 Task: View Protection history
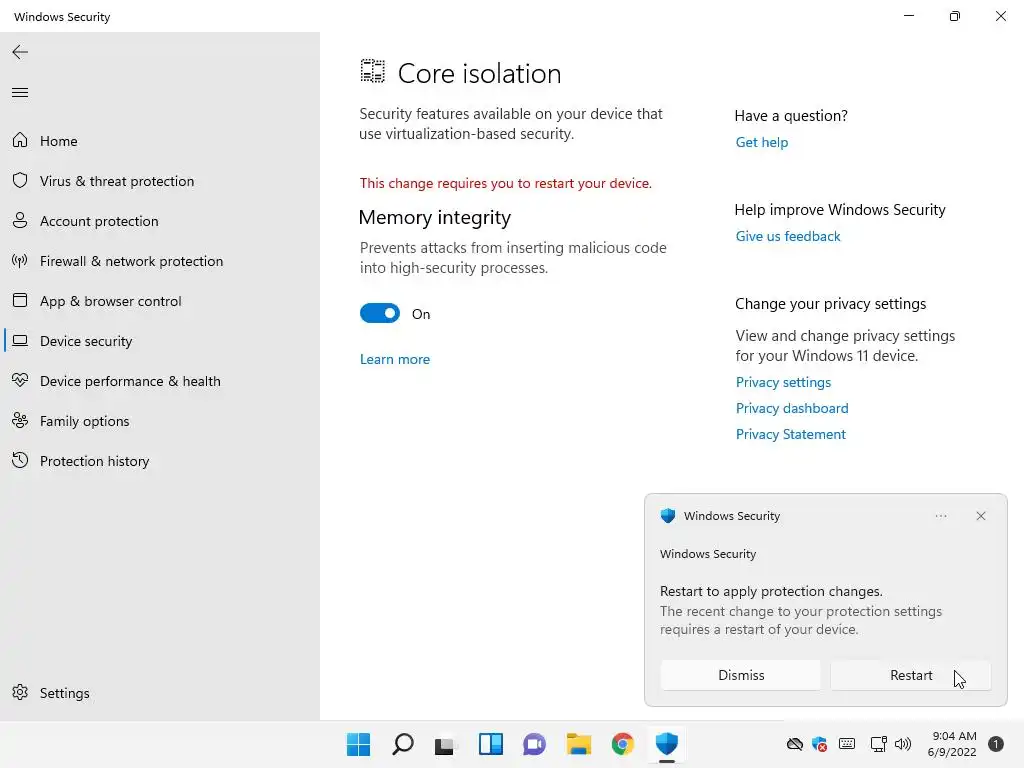click(x=95, y=461)
